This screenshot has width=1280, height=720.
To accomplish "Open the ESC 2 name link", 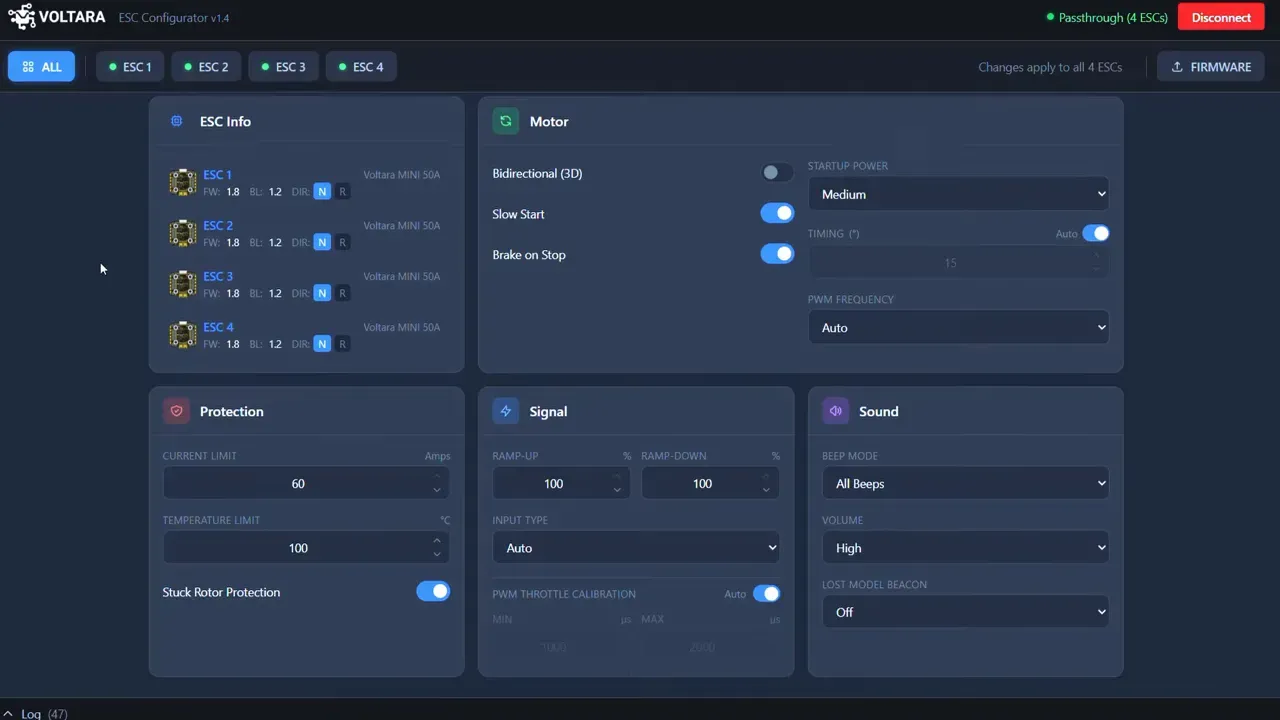I will (218, 226).
